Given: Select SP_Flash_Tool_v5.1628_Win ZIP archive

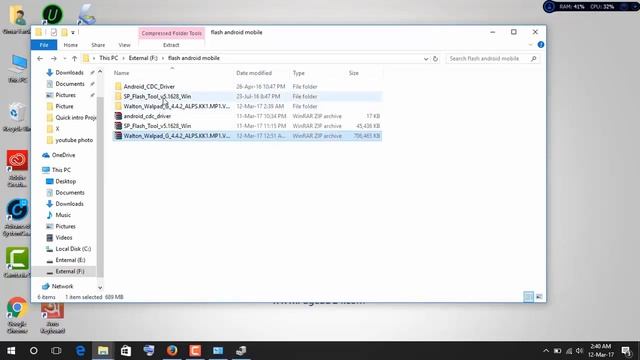Looking at the screenshot, I should 247,126.
